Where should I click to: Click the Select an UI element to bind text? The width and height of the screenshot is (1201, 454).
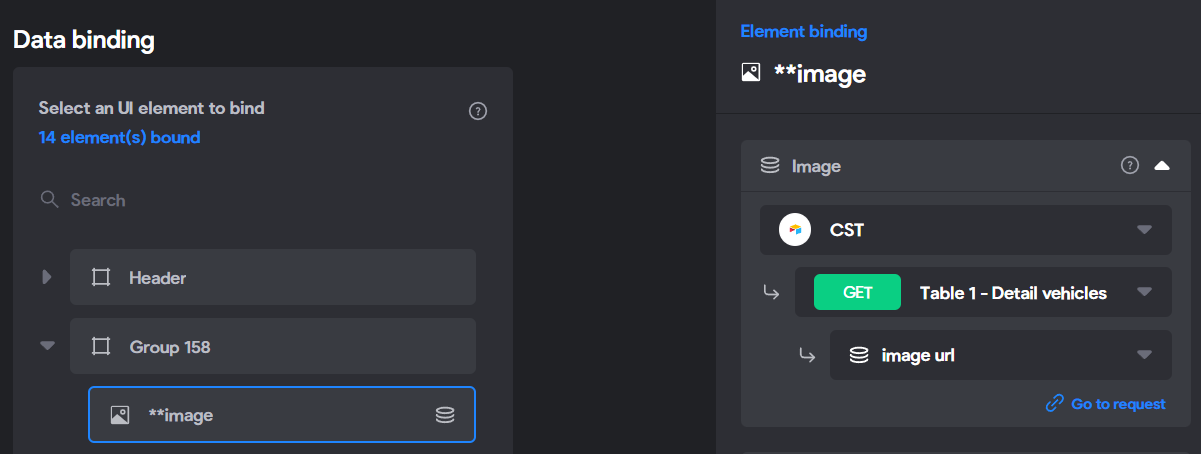[151, 107]
